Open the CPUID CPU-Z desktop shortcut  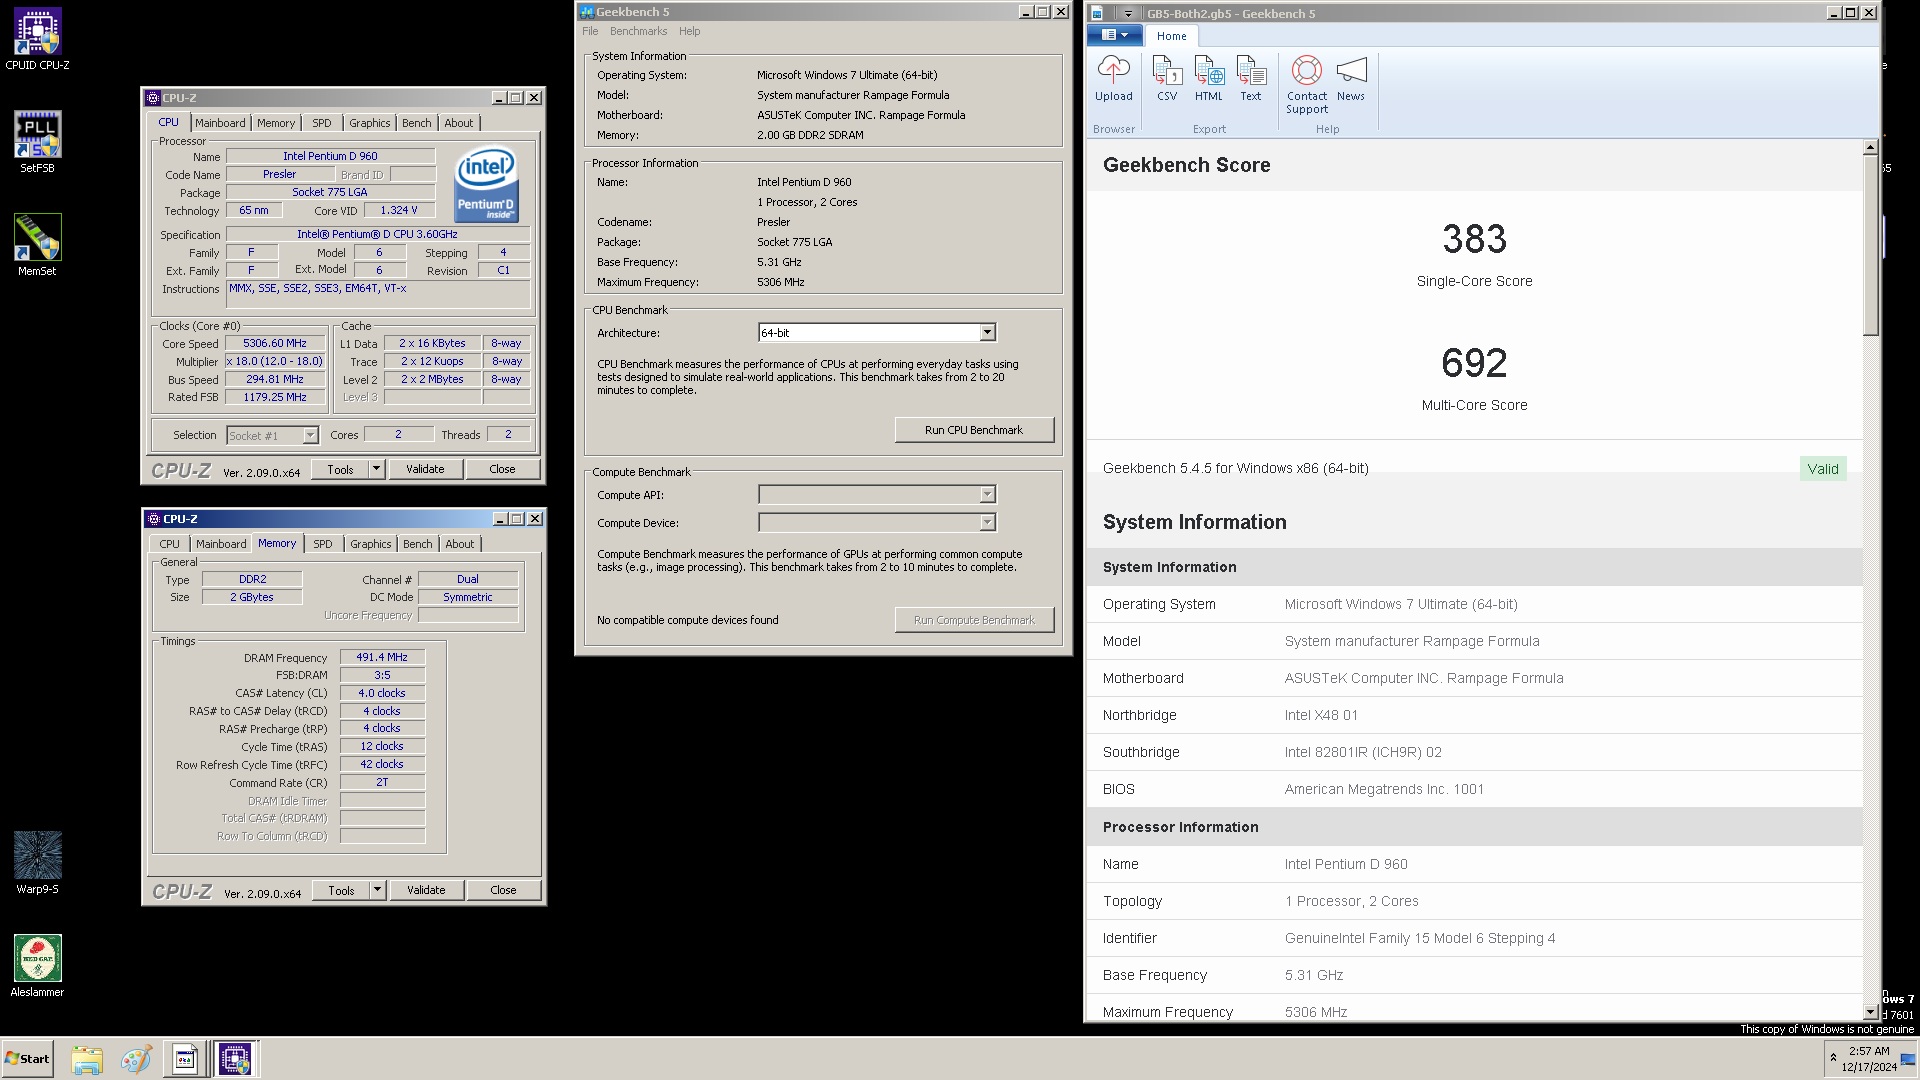tap(37, 40)
